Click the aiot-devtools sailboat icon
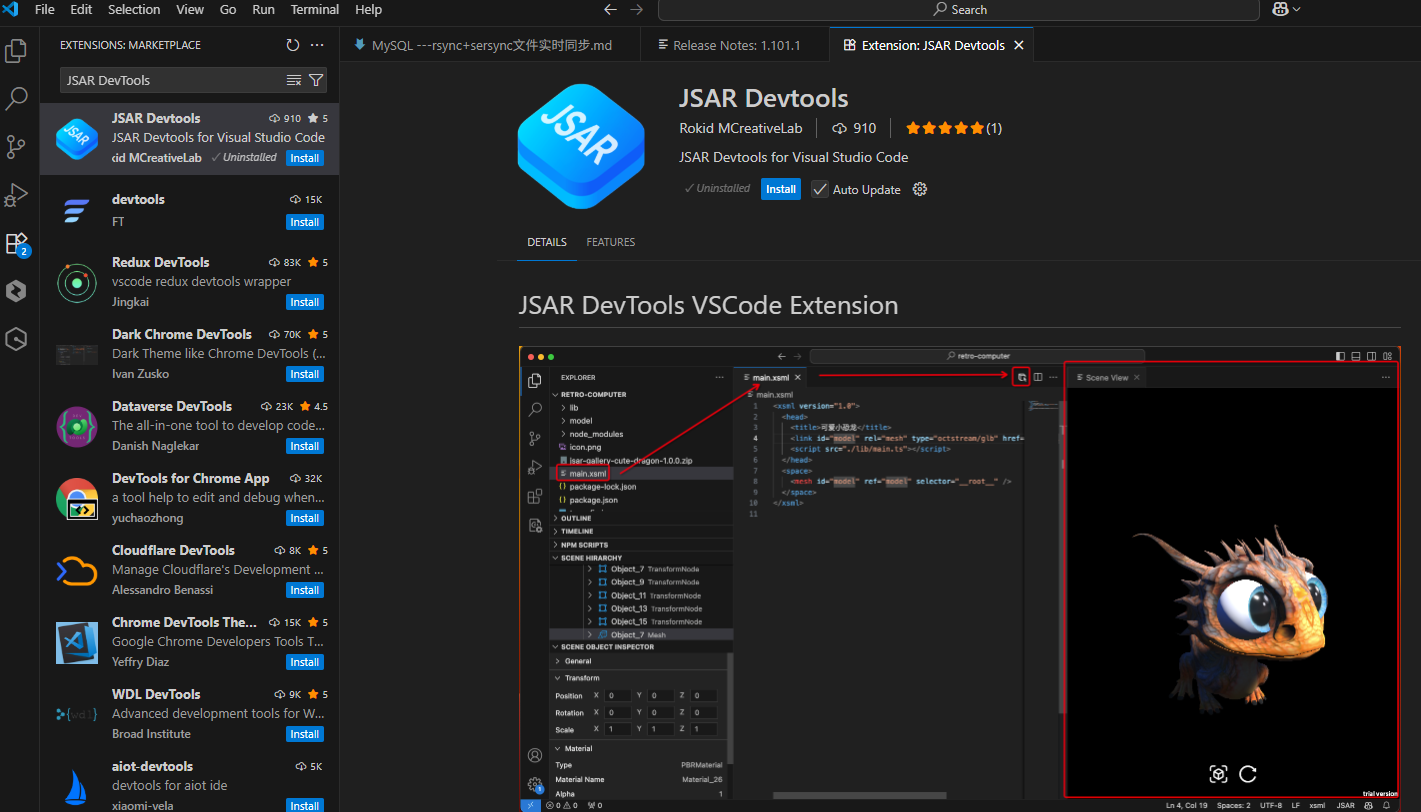 77,787
